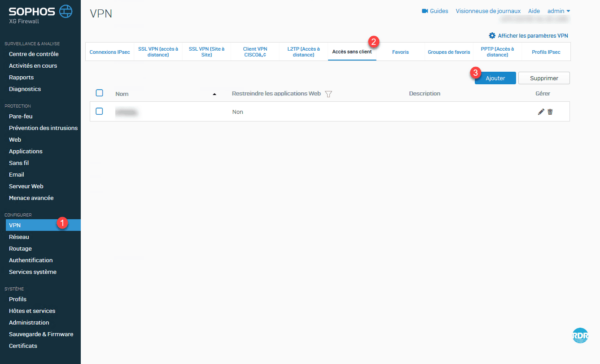This screenshot has height=364, width=600.
Task: Open Sauvegarde & Firmware
Action: [41, 334]
